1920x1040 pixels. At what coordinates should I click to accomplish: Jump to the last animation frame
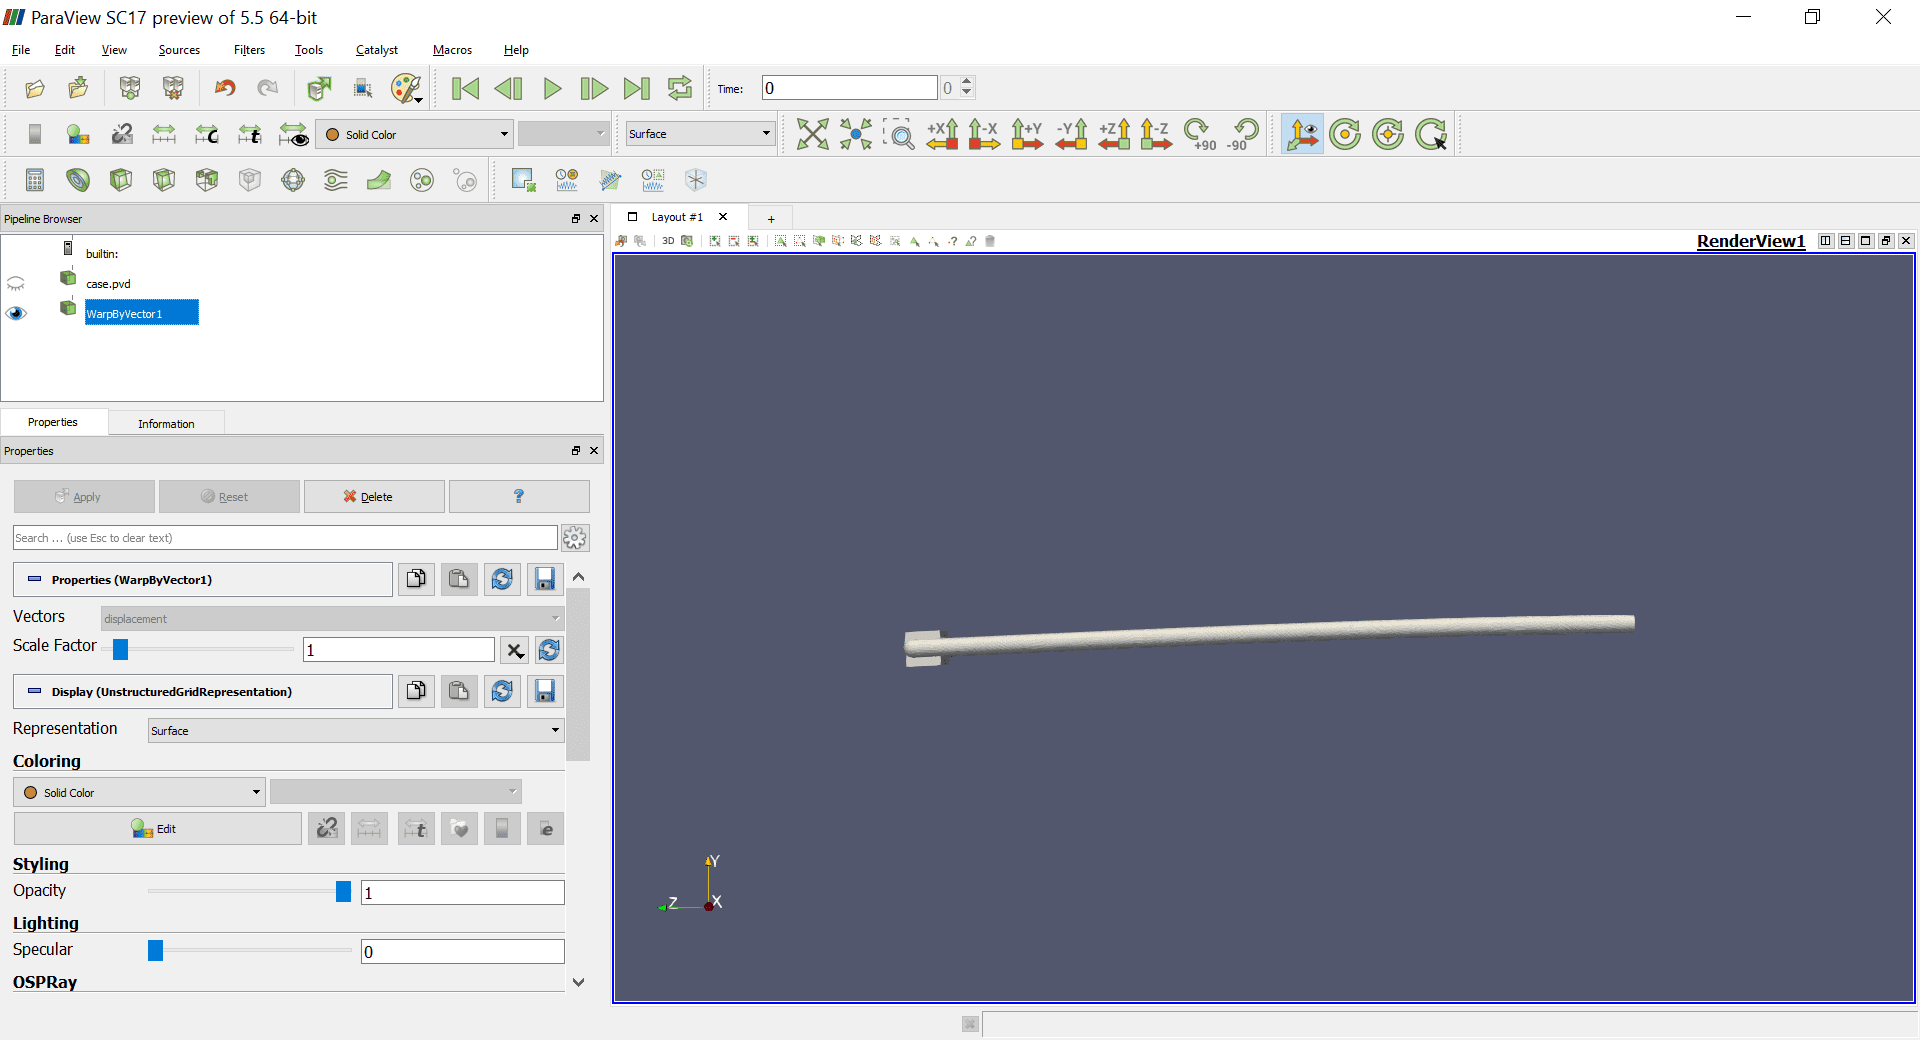point(637,89)
